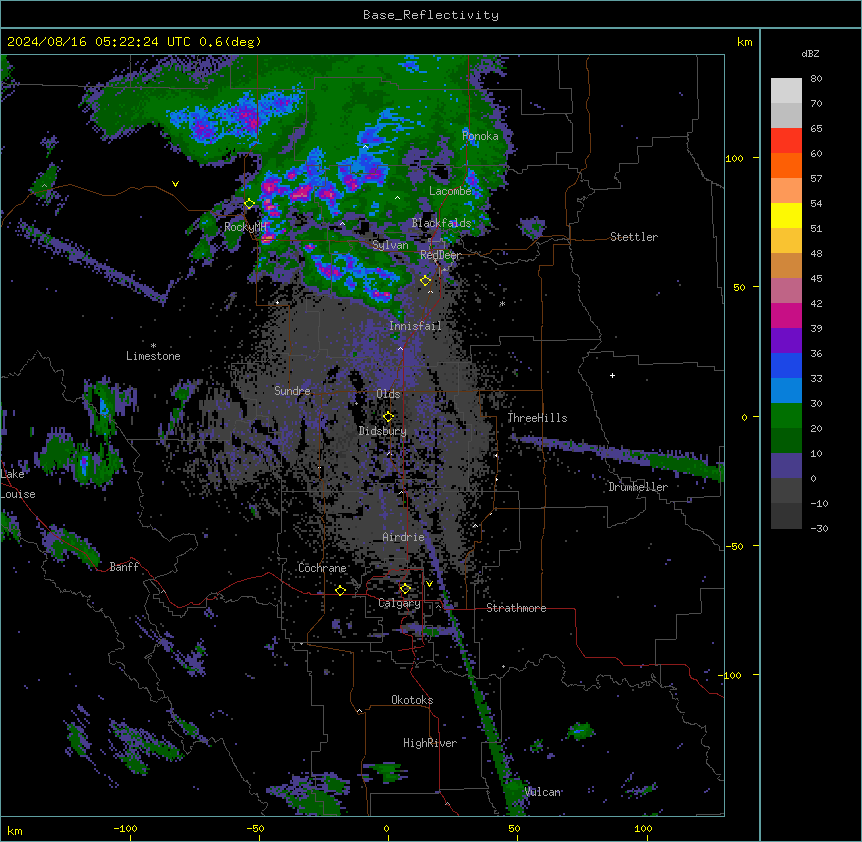Click the yellow diamond marker at Olds
Image resolution: width=862 pixels, height=842 pixels.
coord(388,417)
